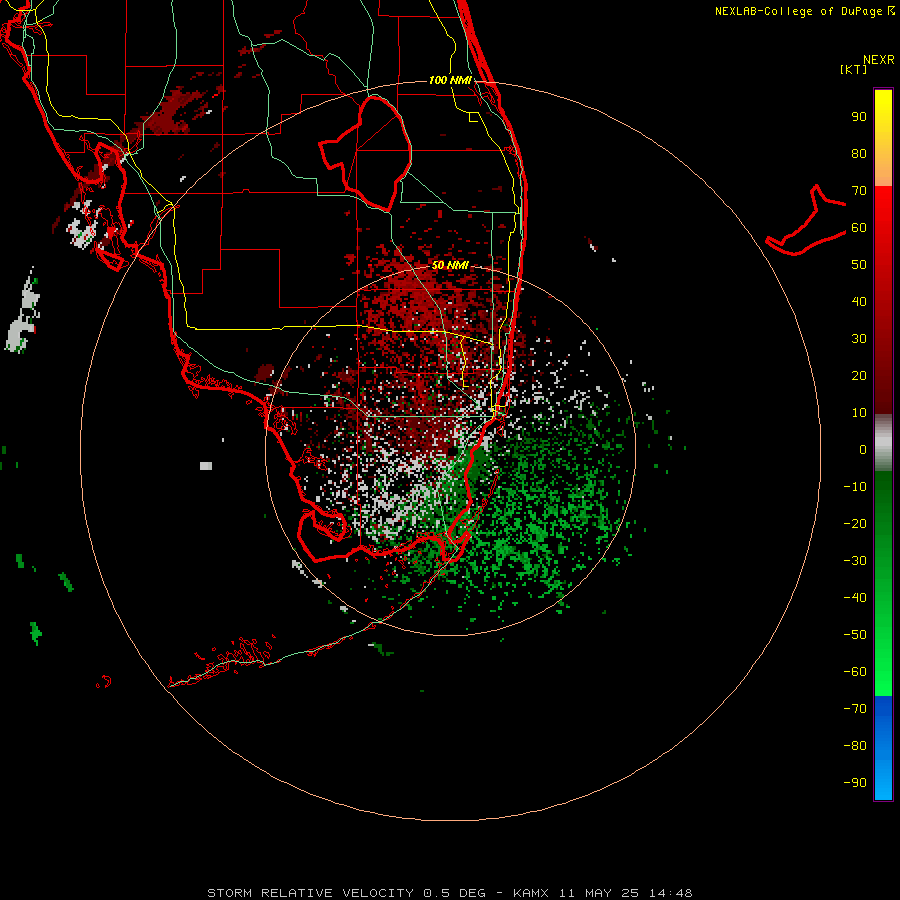Image resolution: width=900 pixels, height=900 pixels.
Task: Click the Storm Relative Velocity caption at bottom
Action: (x=449, y=893)
